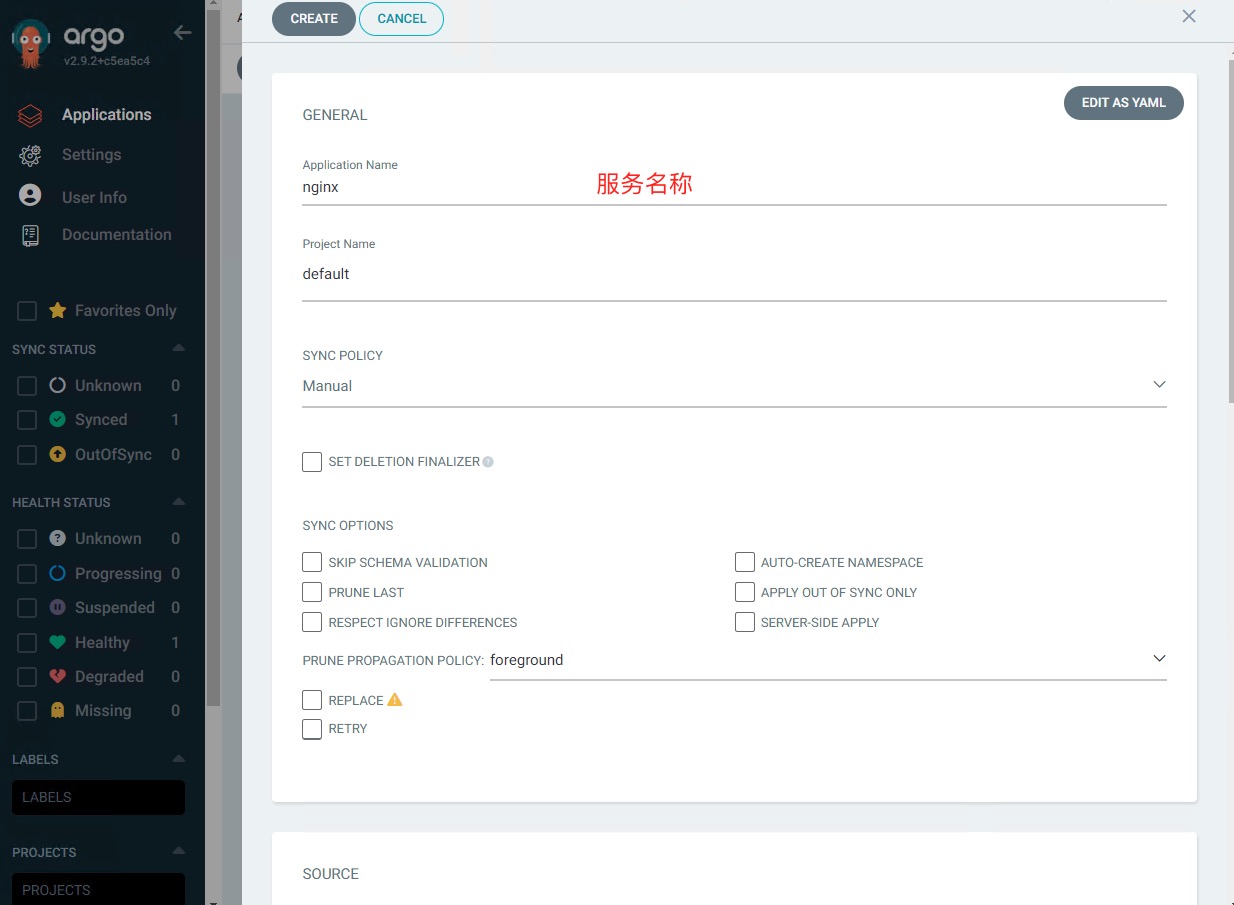The height and width of the screenshot is (905, 1234).
Task: Check the Favorites Only filter
Action: (x=27, y=311)
